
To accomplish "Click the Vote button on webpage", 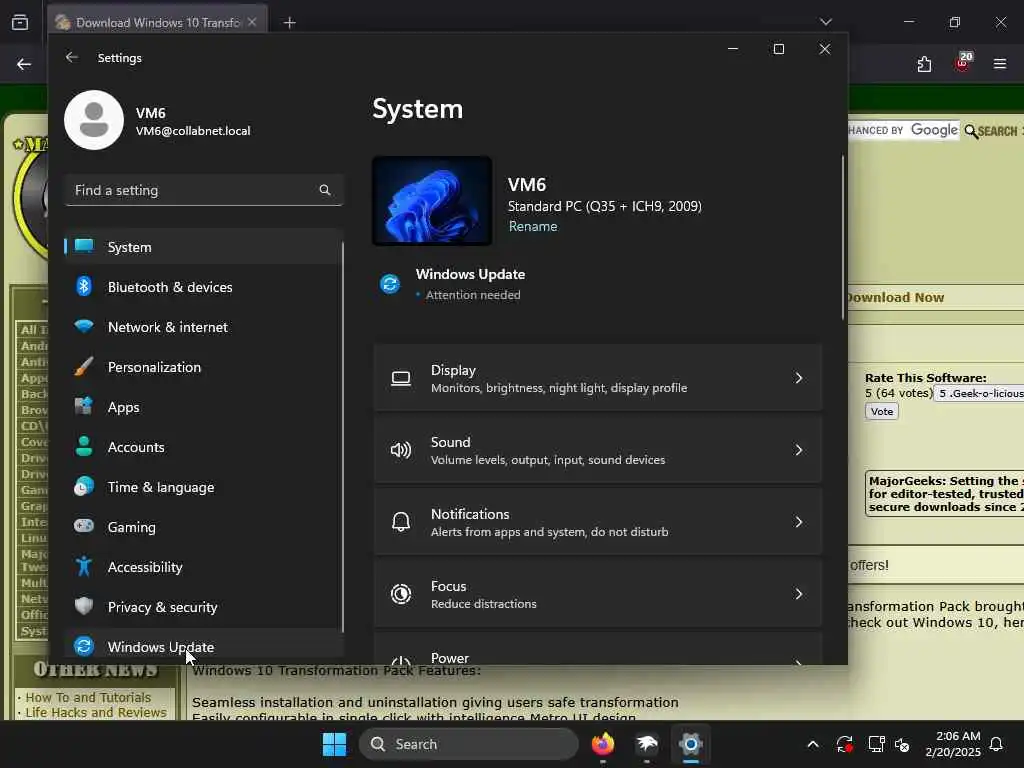I will [882, 411].
